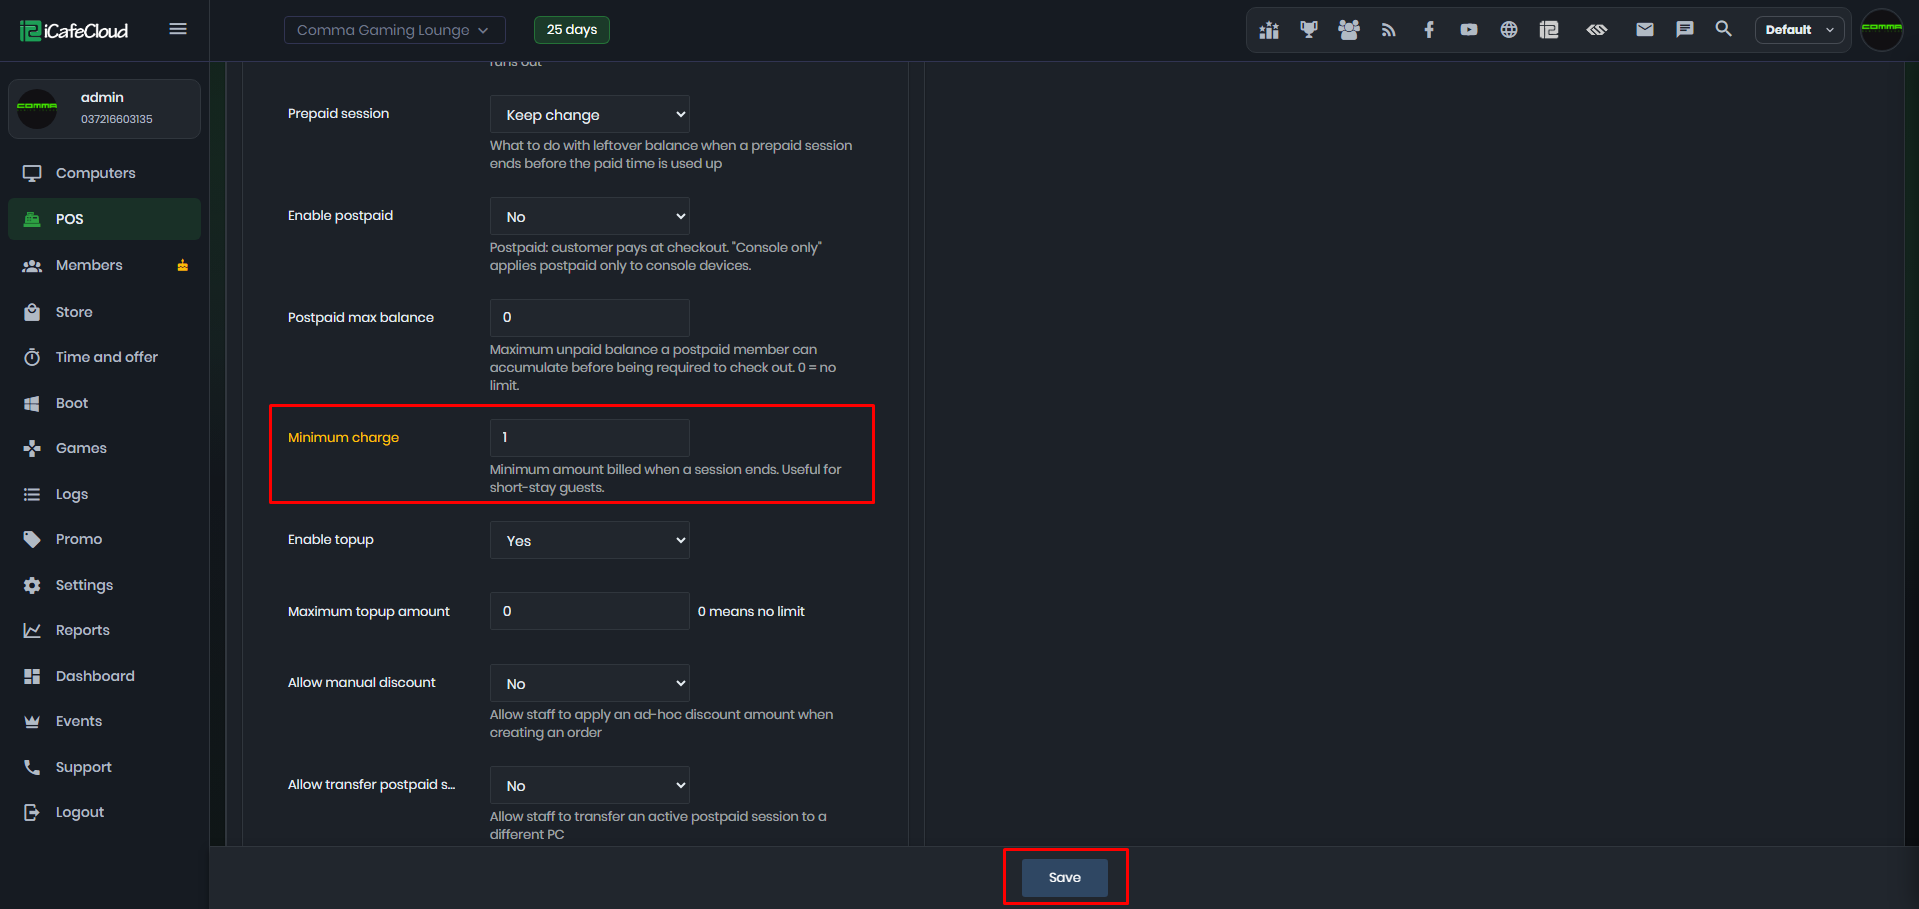
Task: Open Store in sidebar
Action: (x=104, y=312)
